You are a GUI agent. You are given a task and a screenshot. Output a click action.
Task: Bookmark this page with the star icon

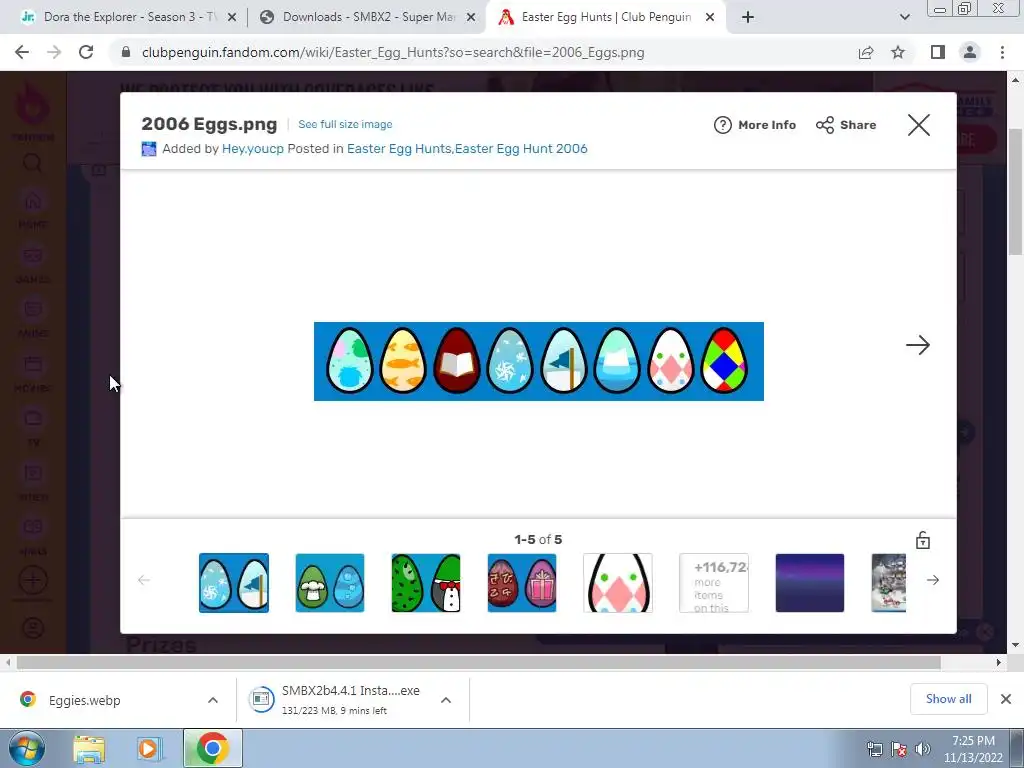pyautogui.click(x=898, y=52)
